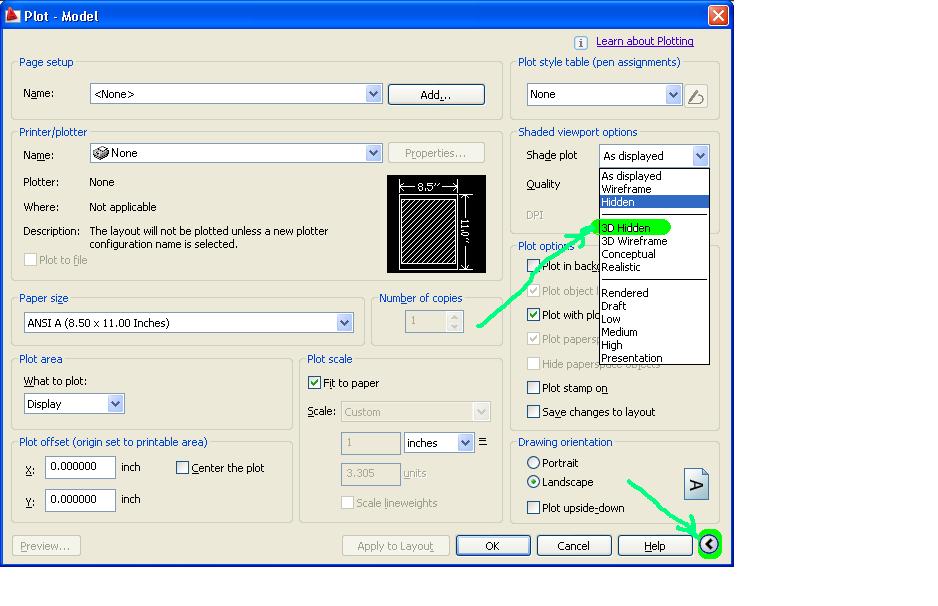Choose Medium render preset
Image resolution: width=938 pixels, height=606 pixels.
point(654,332)
